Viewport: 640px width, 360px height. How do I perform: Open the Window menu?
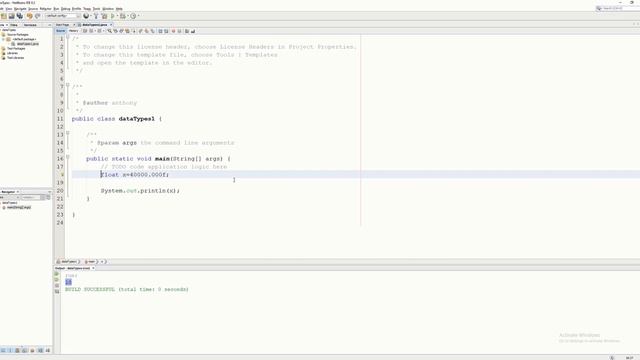108,9
